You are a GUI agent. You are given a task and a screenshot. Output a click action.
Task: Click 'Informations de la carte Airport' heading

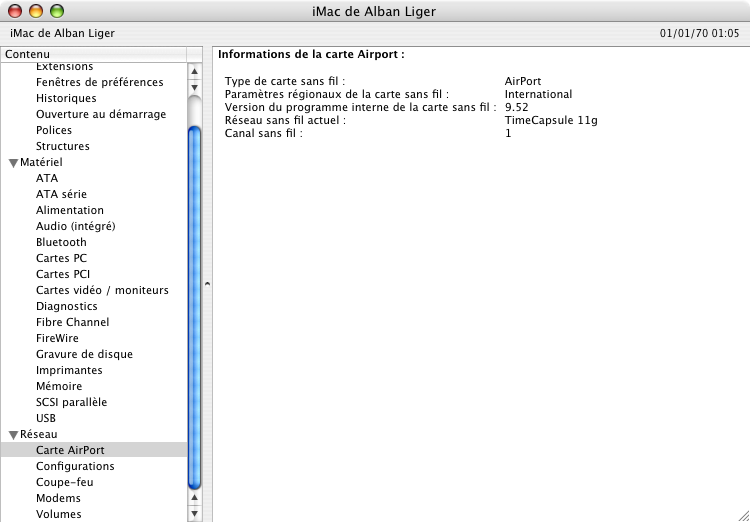311,54
